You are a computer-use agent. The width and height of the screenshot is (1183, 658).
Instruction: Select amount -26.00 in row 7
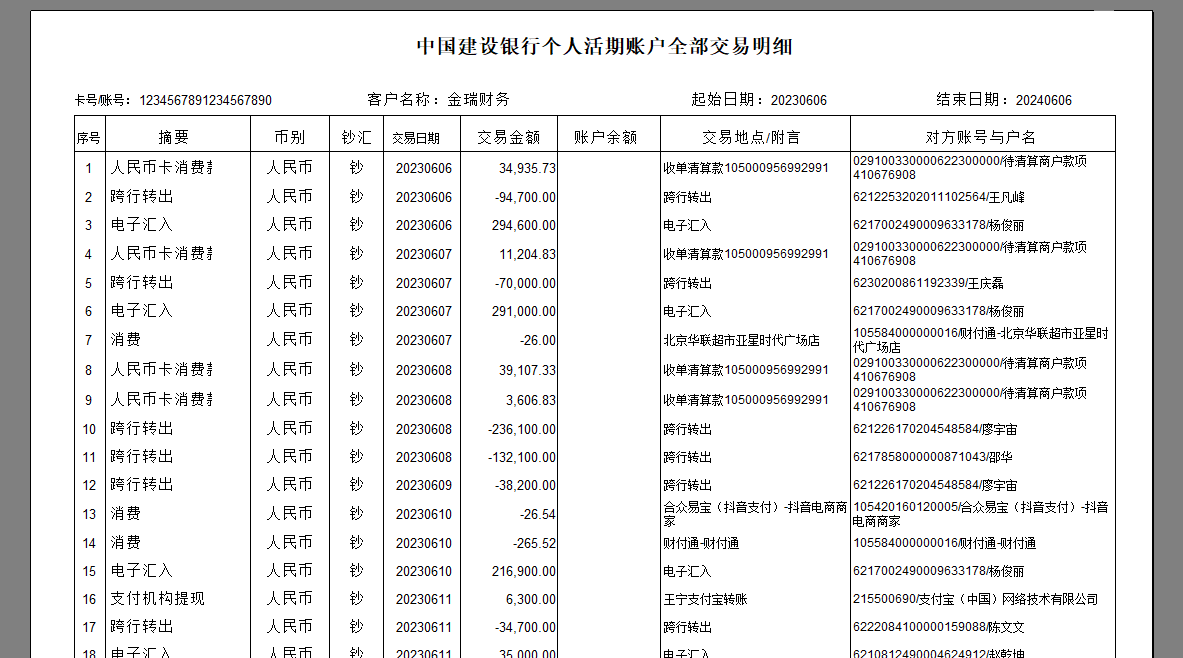tap(538, 340)
